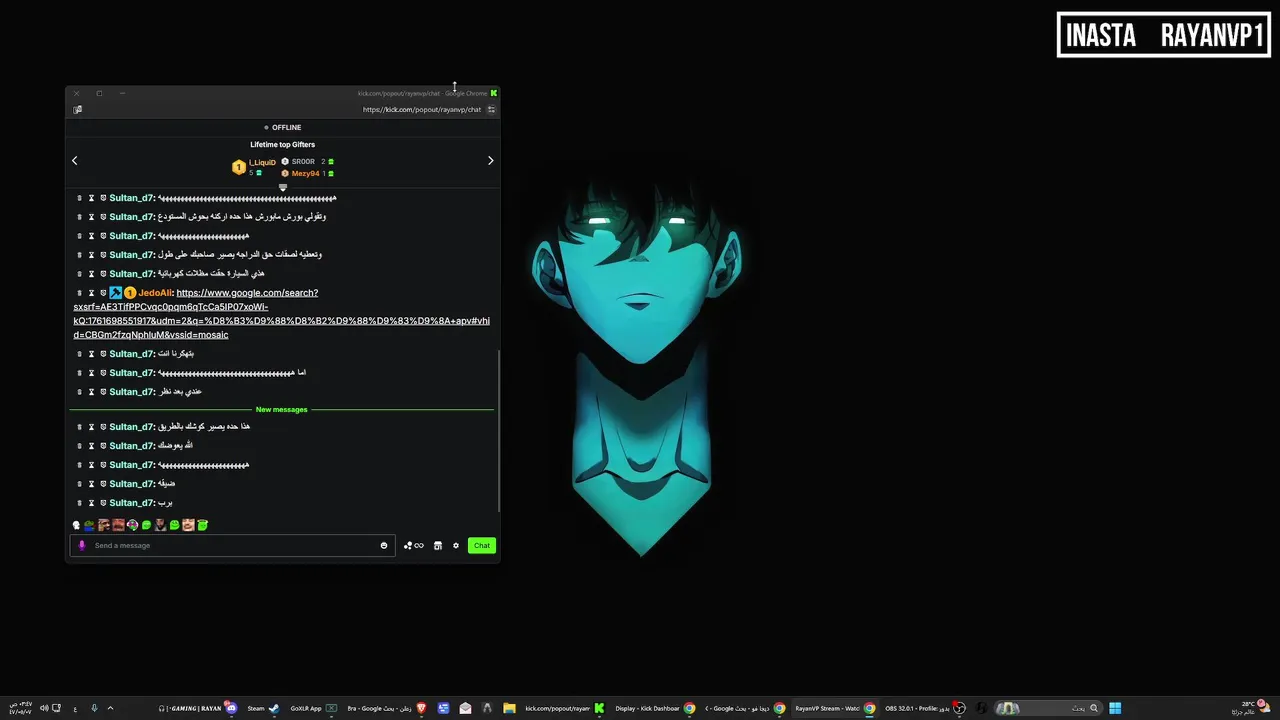The height and width of the screenshot is (720, 1280).
Task: Click the green Chat send button
Action: pyautogui.click(x=482, y=546)
